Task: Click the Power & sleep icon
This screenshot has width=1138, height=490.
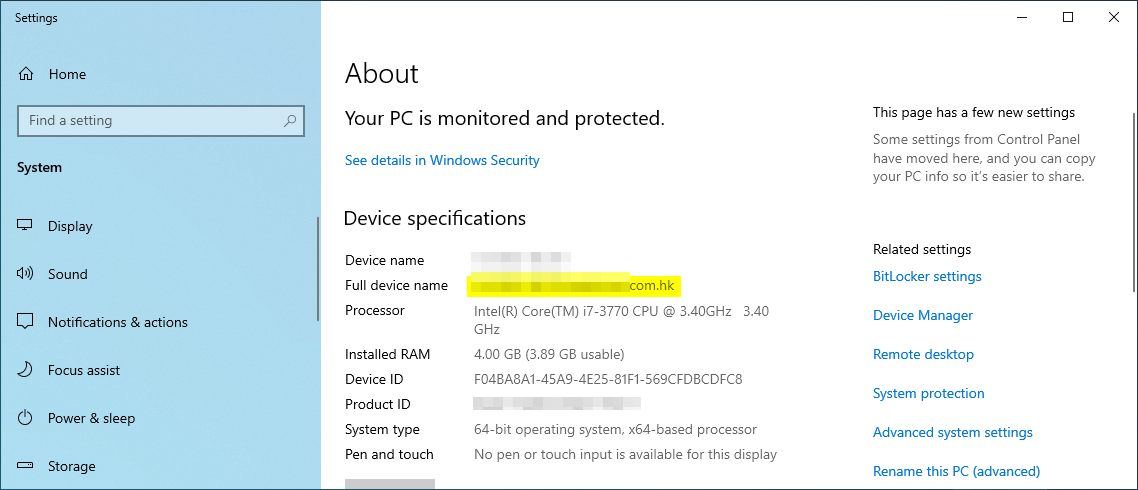Action: [x=26, y=418]
